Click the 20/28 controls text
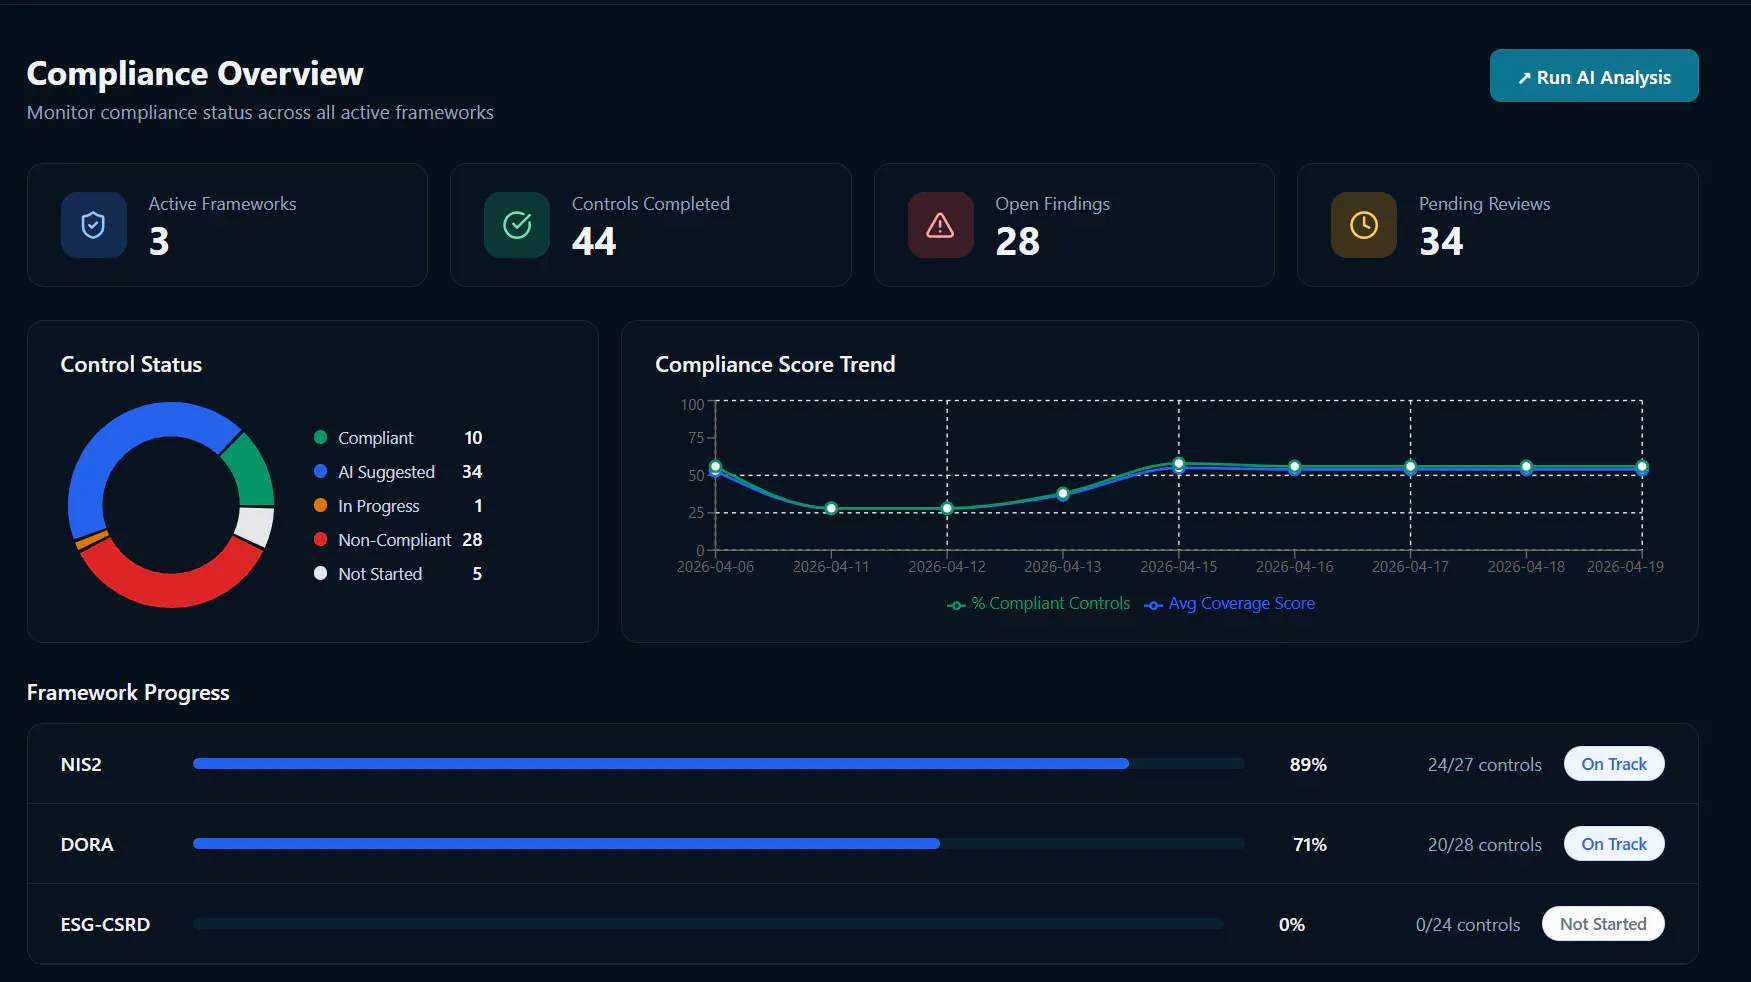This screenshot has height=982, width=1751. 1485,844
